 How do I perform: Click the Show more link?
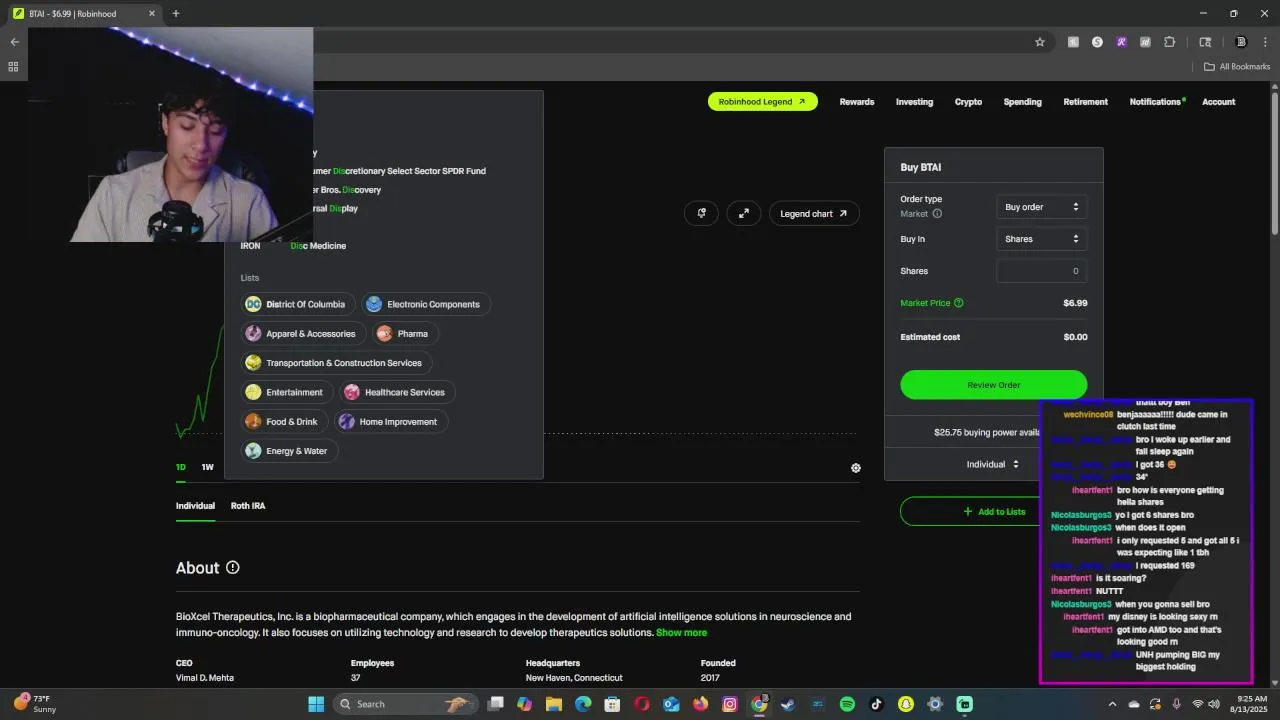(x=681, y=633)
